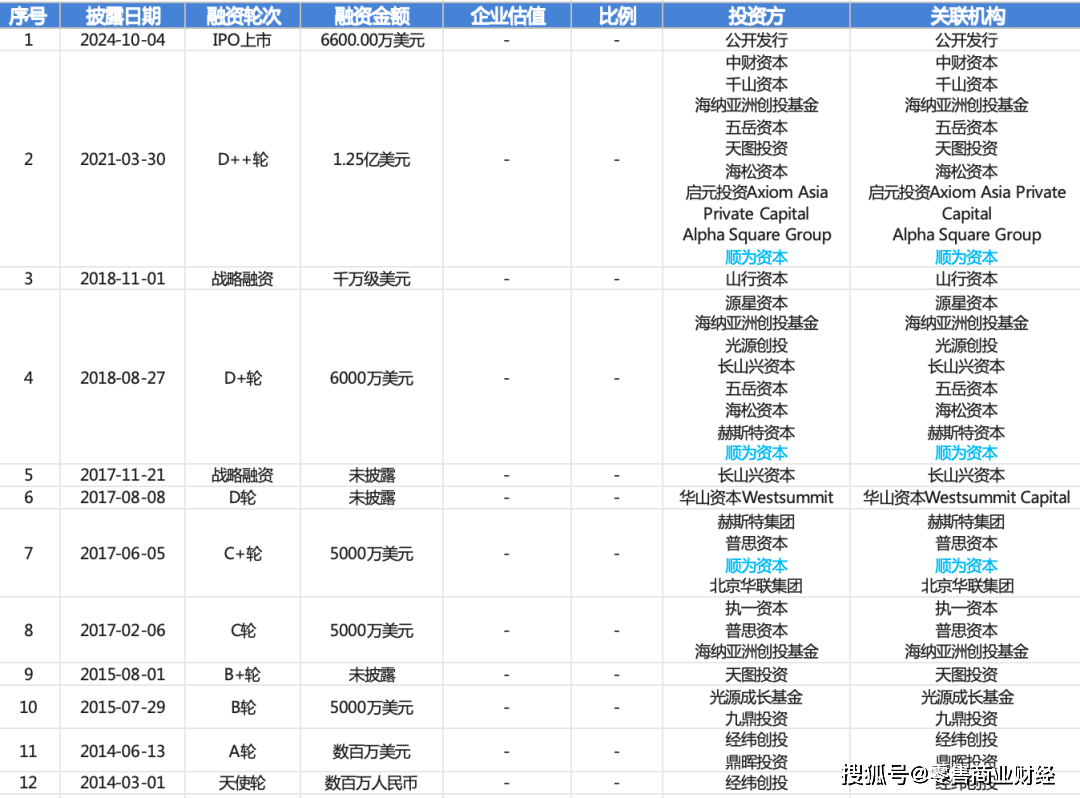Select the date 2017-08-08
This screenshot has height=798, width=1080.
(123, 497)
